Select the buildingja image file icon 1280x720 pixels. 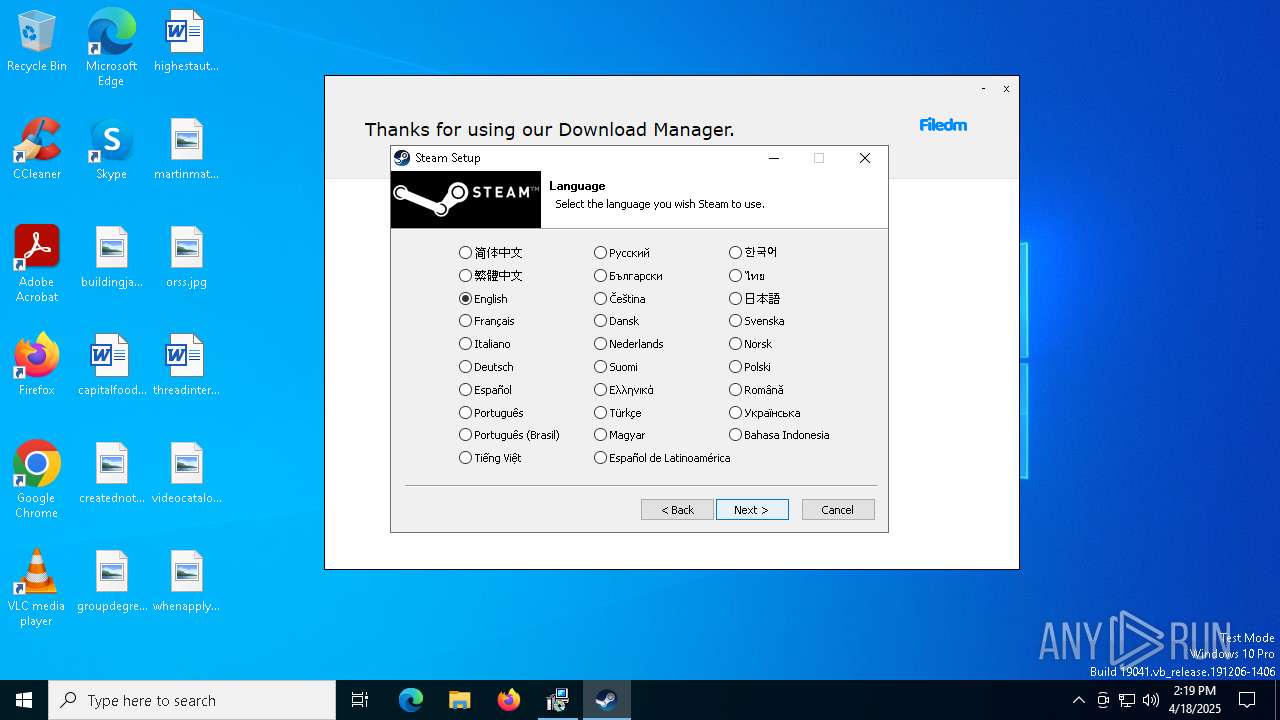click(x=111, y=258)
